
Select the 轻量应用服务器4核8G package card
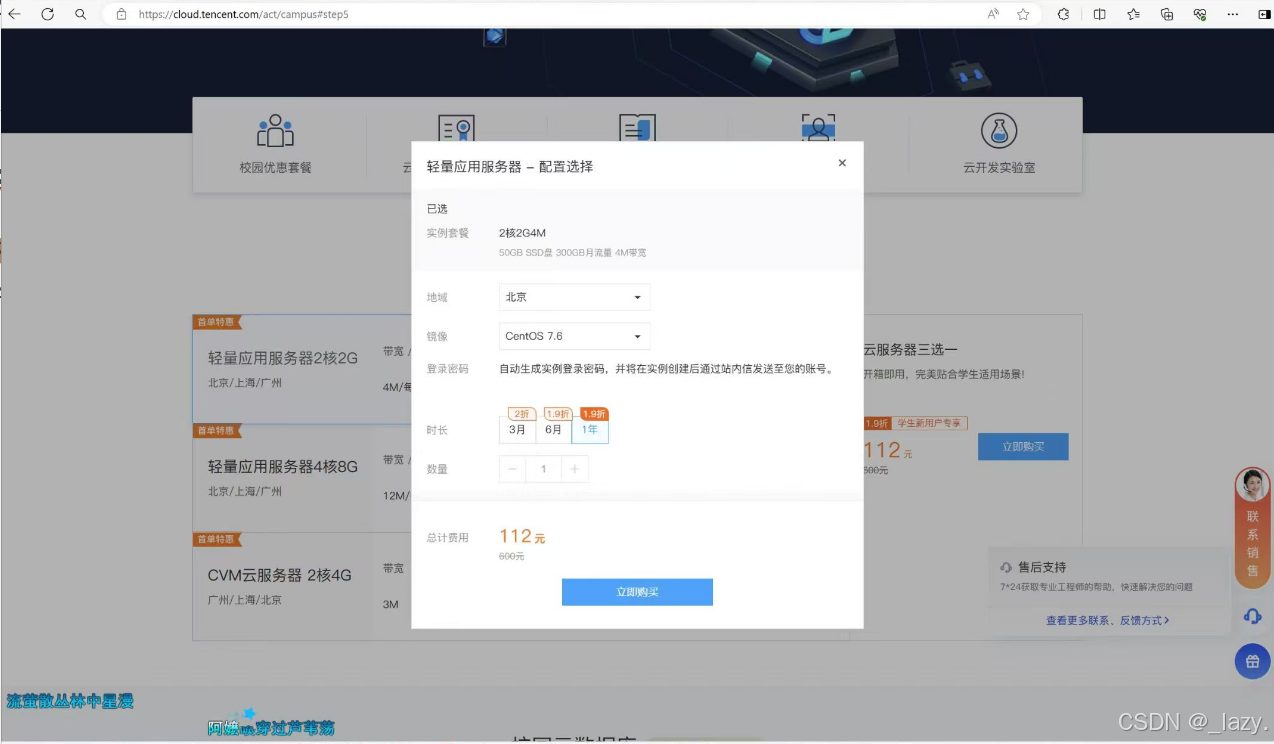pyautogui.click(x=302, y=478)
